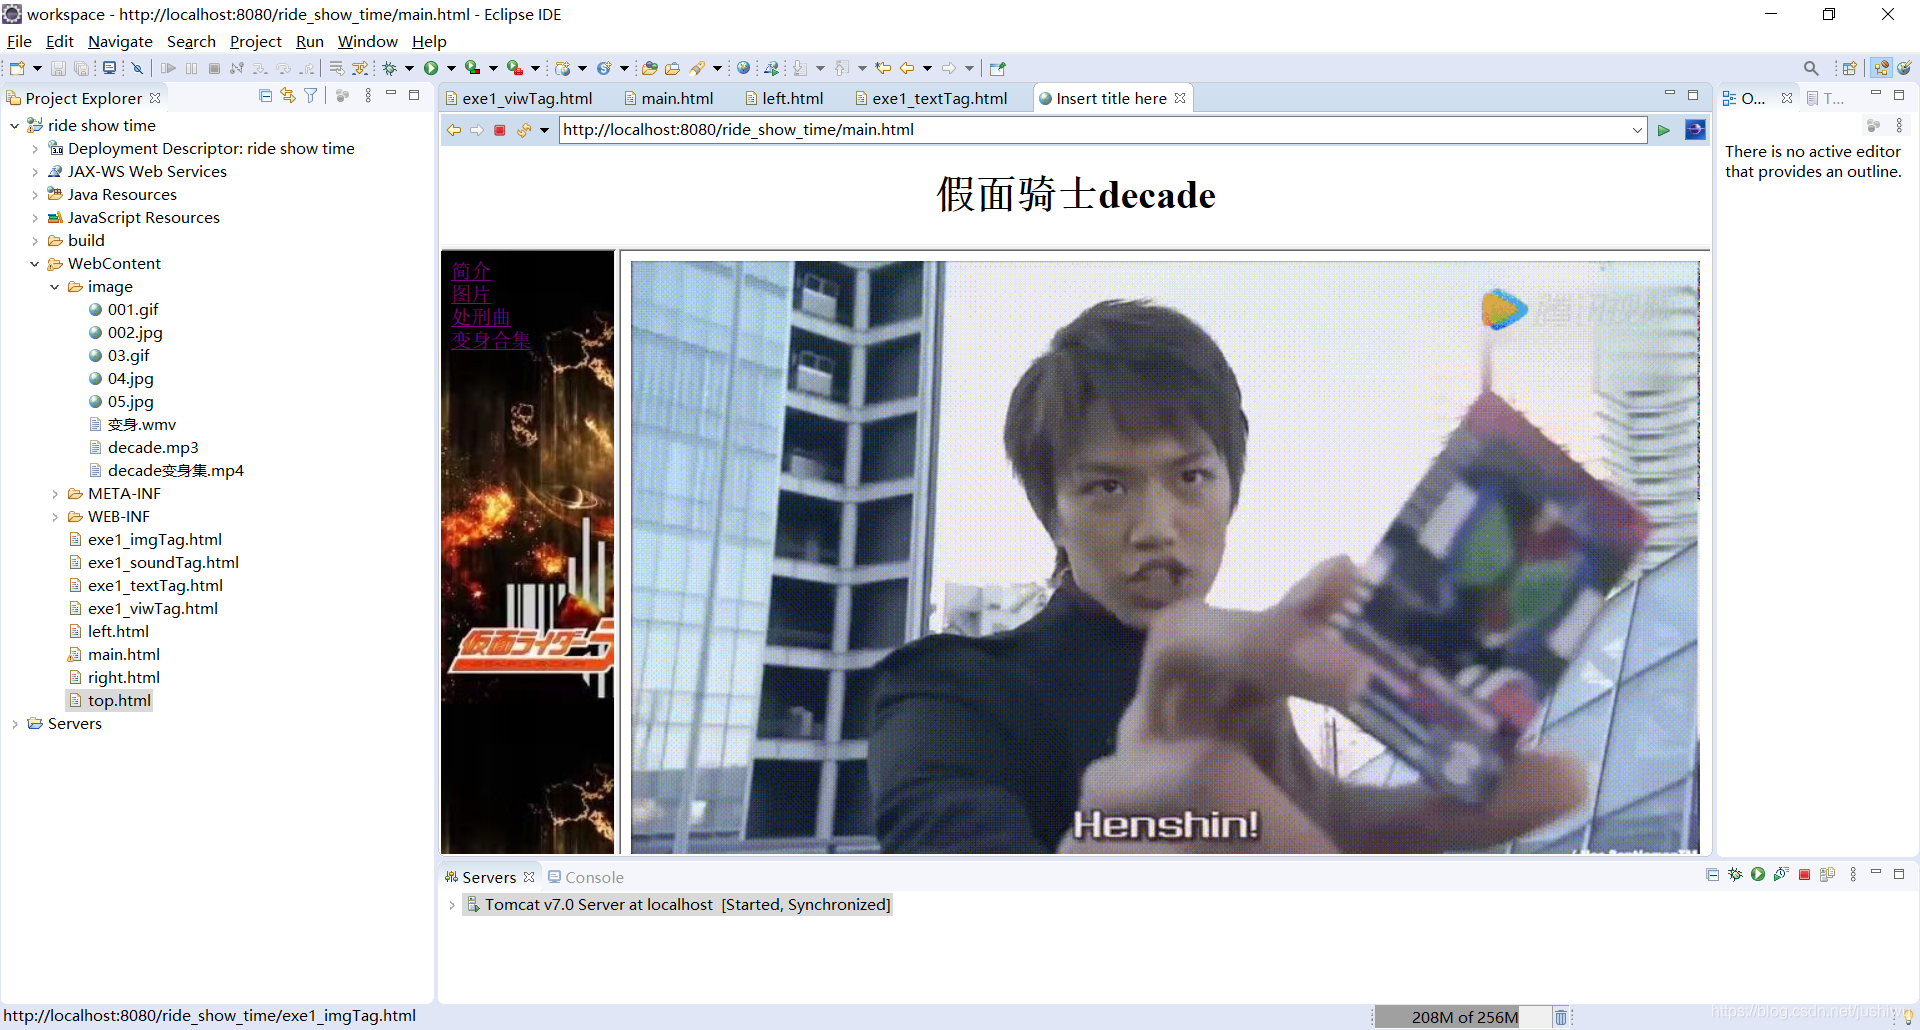This screenshot has width=1920, height=1030.
Task: Click the Tip of the Day lightbulb
Action: pos(1908,1016)
